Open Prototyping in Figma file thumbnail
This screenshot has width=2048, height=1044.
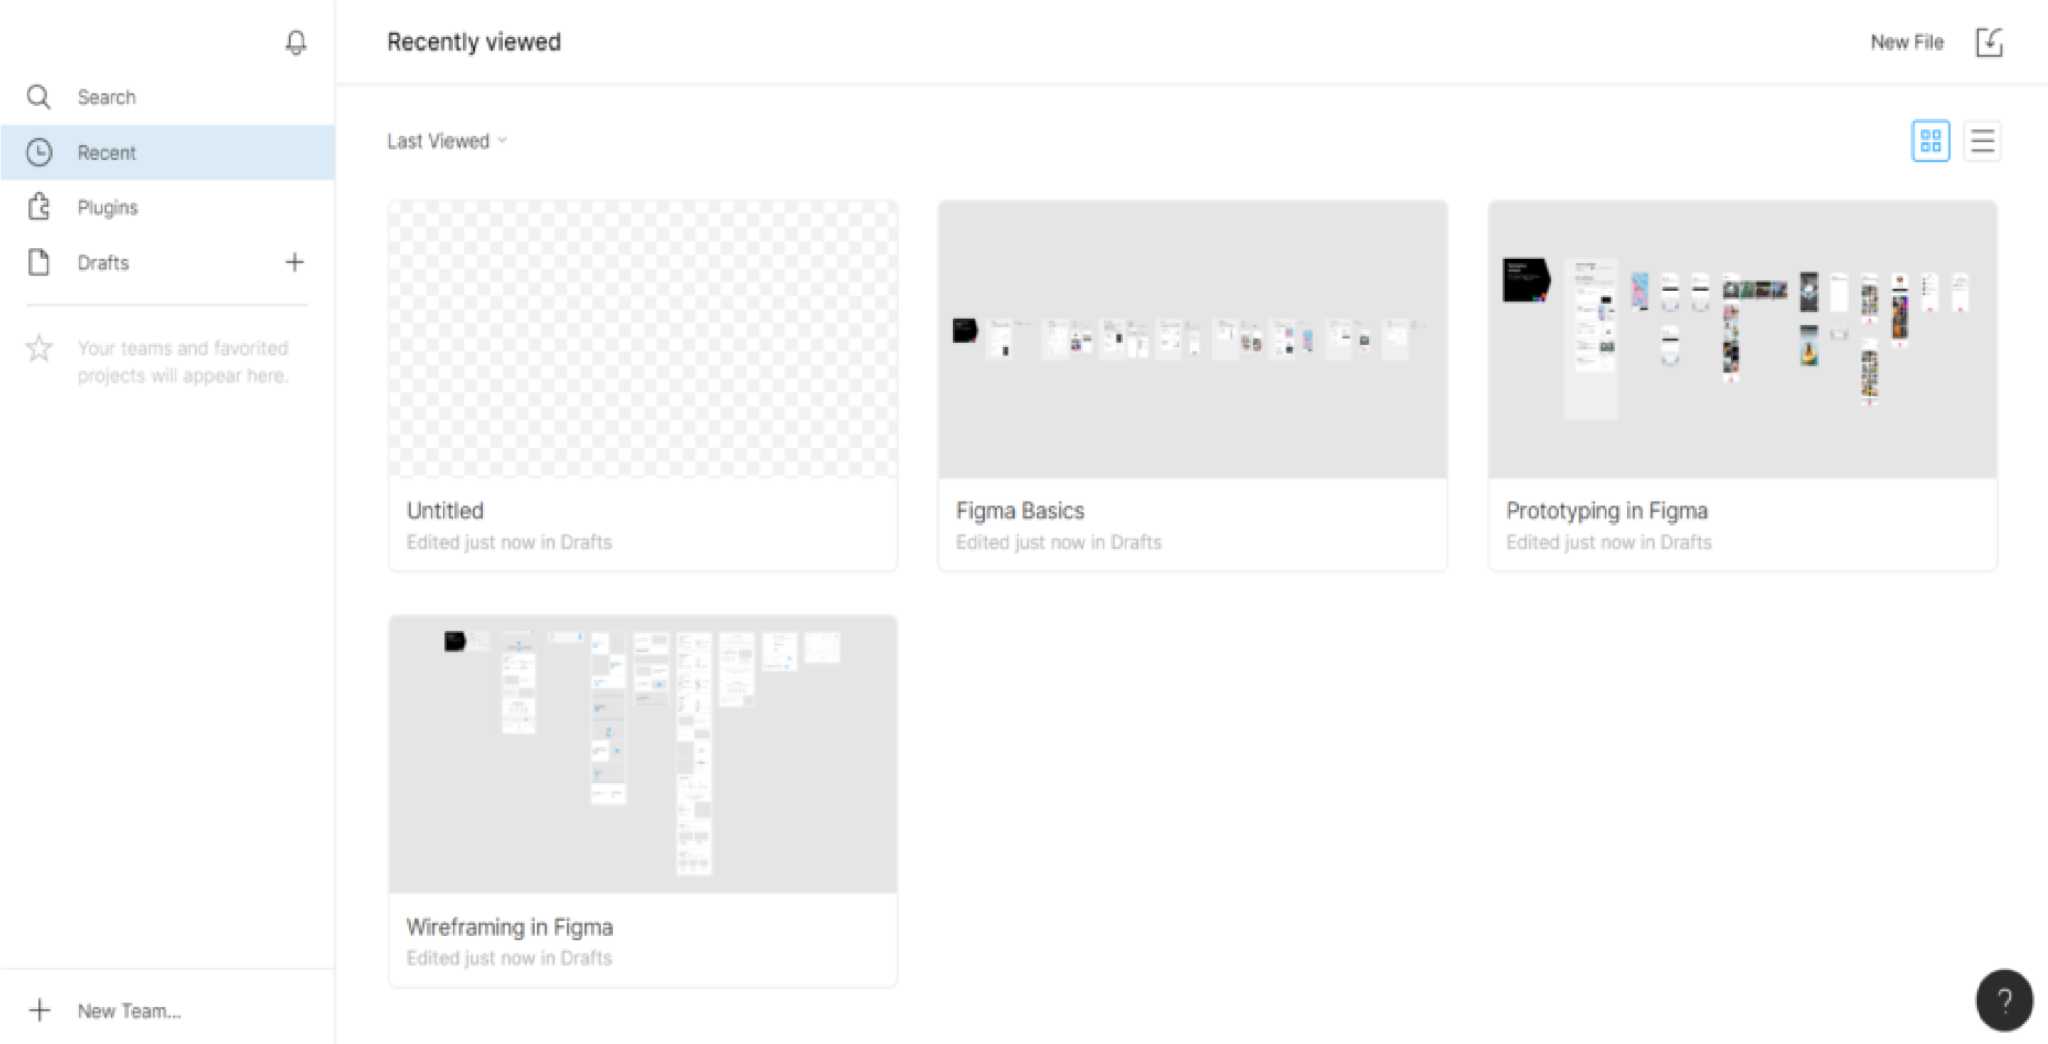(1742, 340)
